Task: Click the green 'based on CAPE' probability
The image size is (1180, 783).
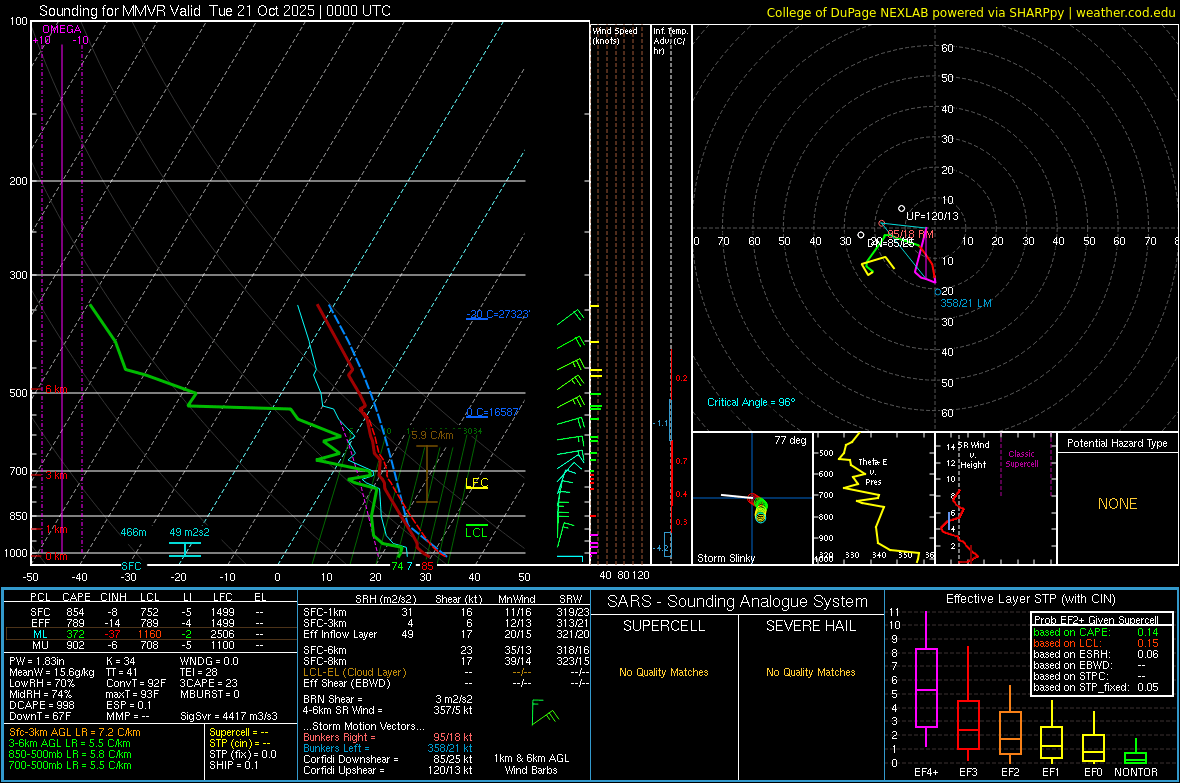Action: [x=1096, y=632]
